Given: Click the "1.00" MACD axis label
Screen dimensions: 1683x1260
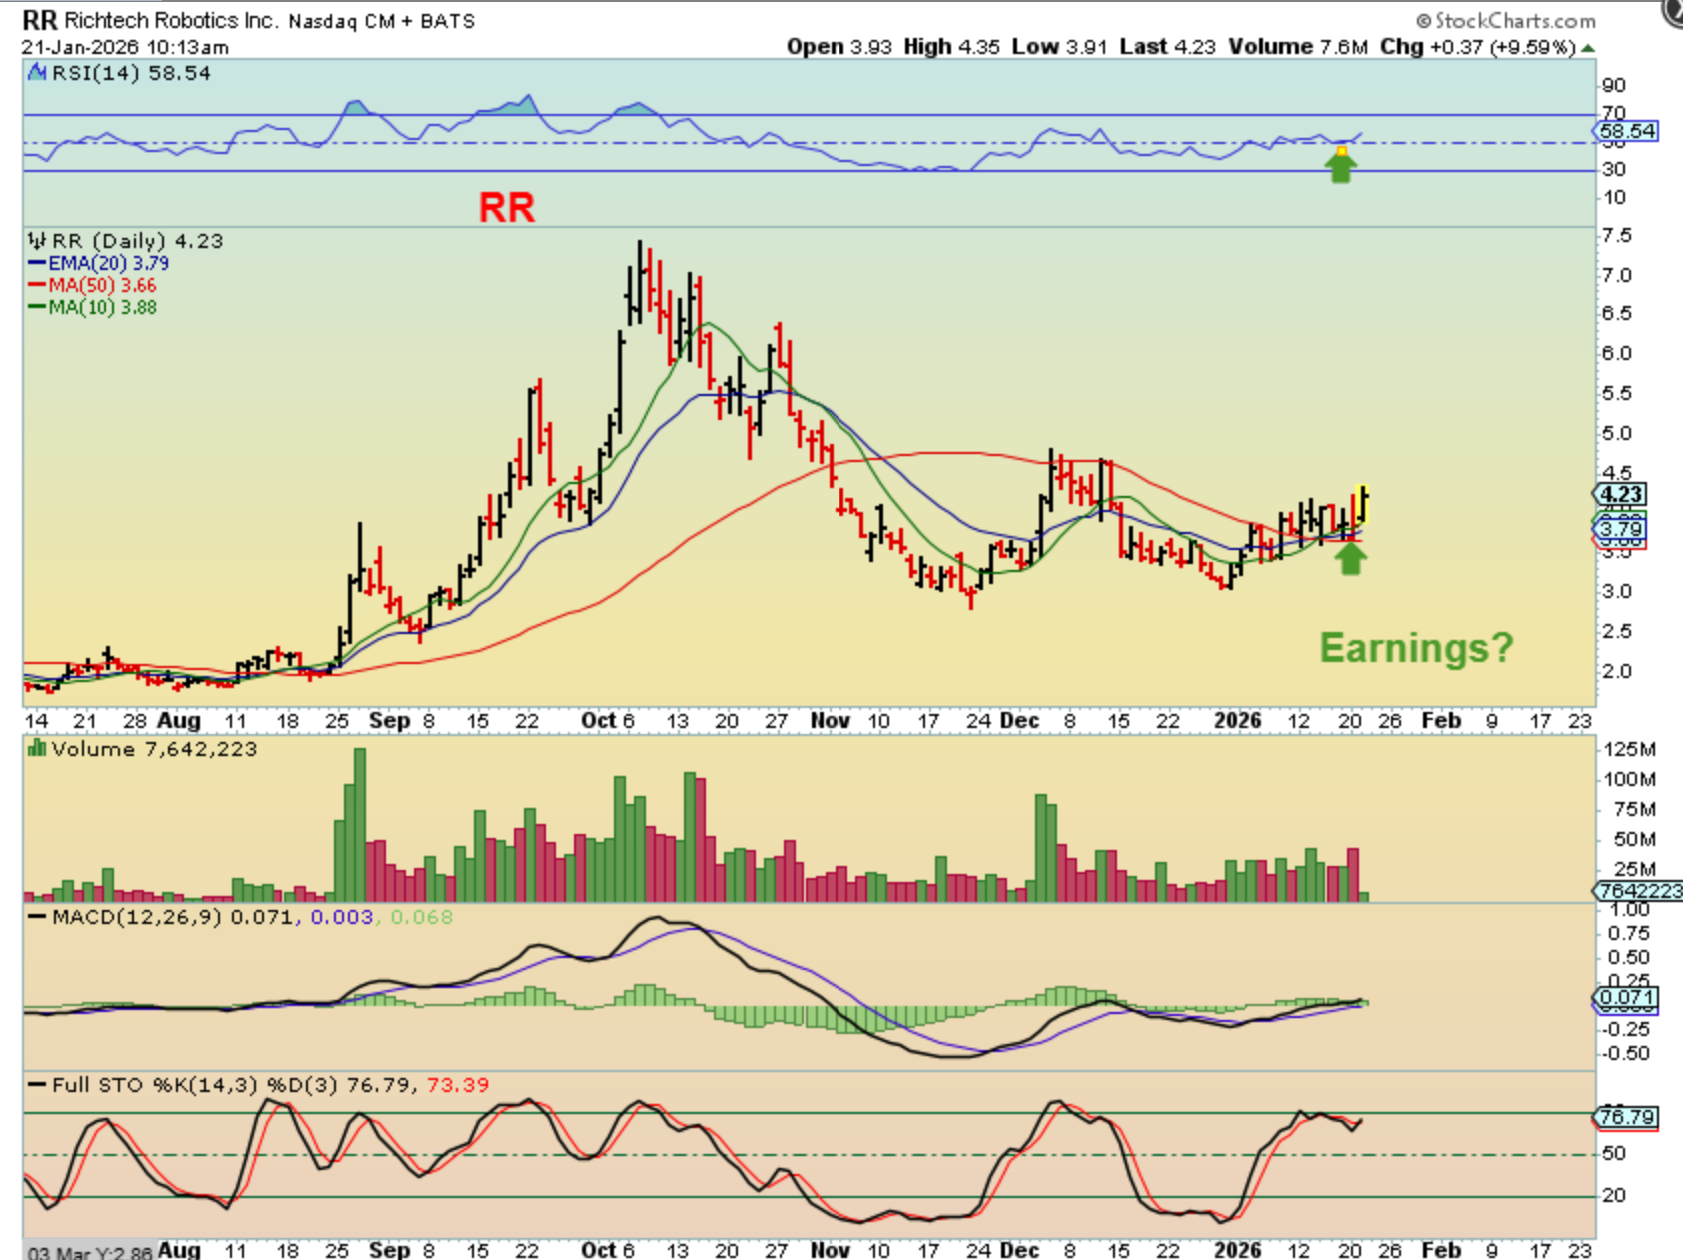Looking at the screenshot, I should [x=1630, y=909].
